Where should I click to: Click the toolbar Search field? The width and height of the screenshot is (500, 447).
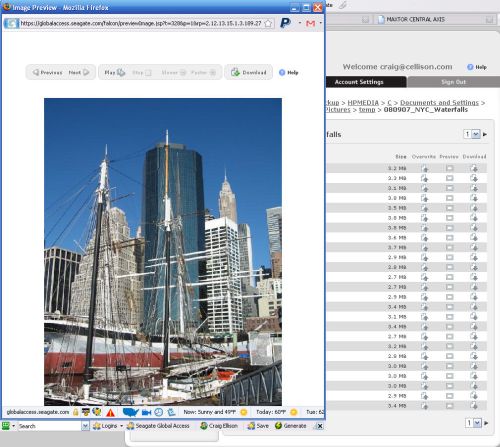tap(49, 426)
